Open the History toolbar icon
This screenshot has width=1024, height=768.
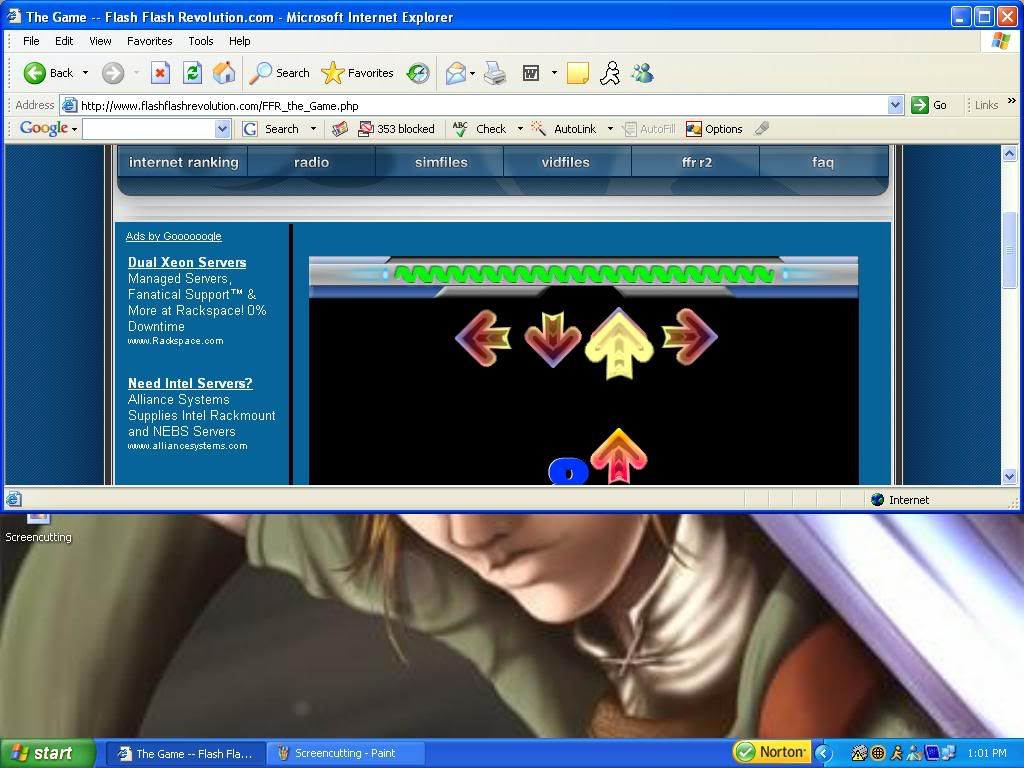coord(418,73)
